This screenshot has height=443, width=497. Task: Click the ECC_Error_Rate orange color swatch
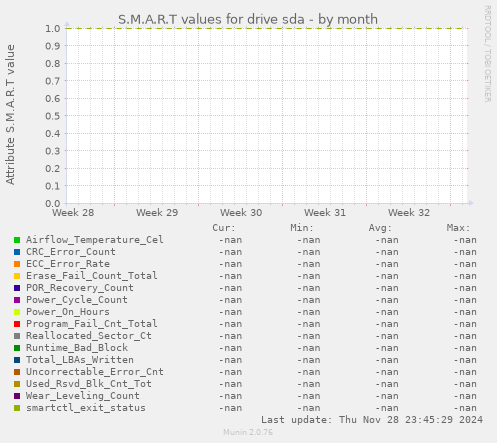pyautogui.click(x=17, y=264)
